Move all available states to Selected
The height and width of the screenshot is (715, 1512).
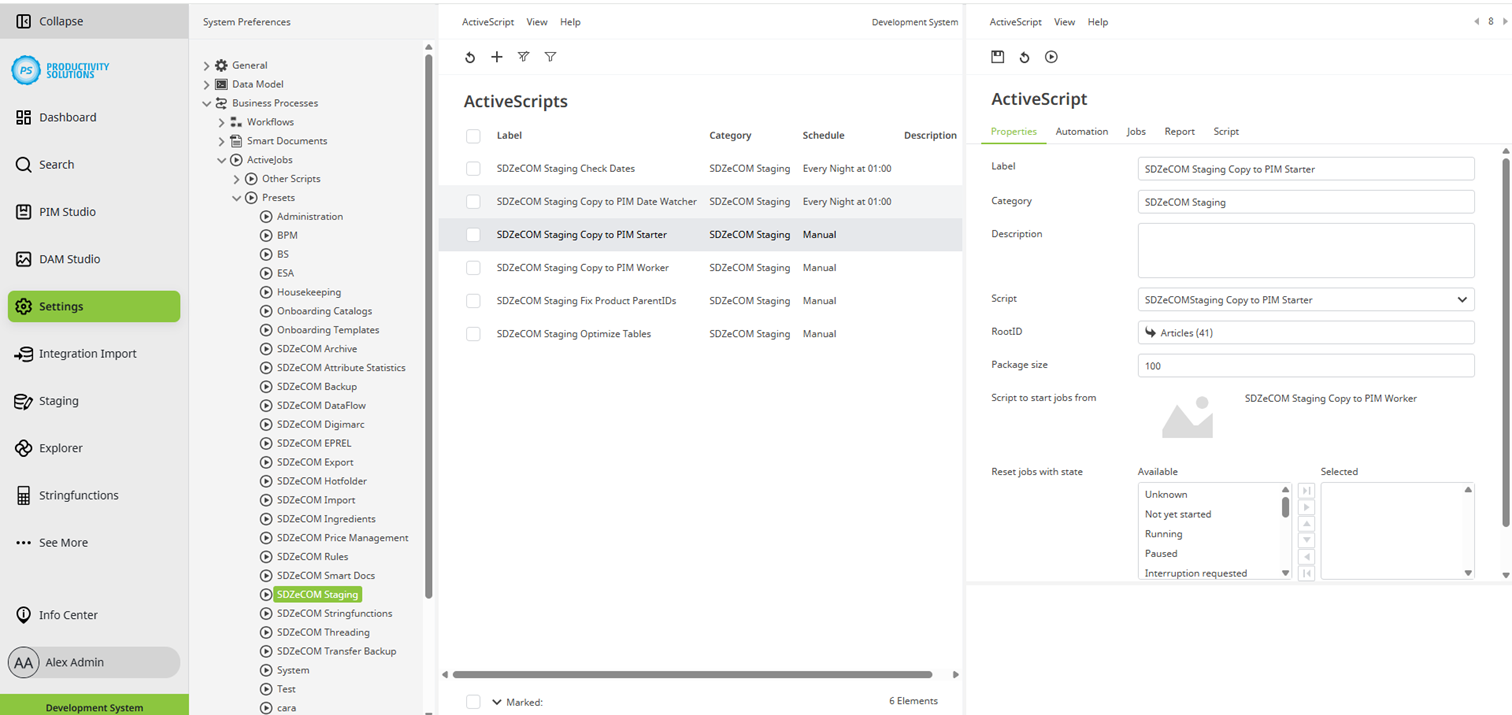1306,491
